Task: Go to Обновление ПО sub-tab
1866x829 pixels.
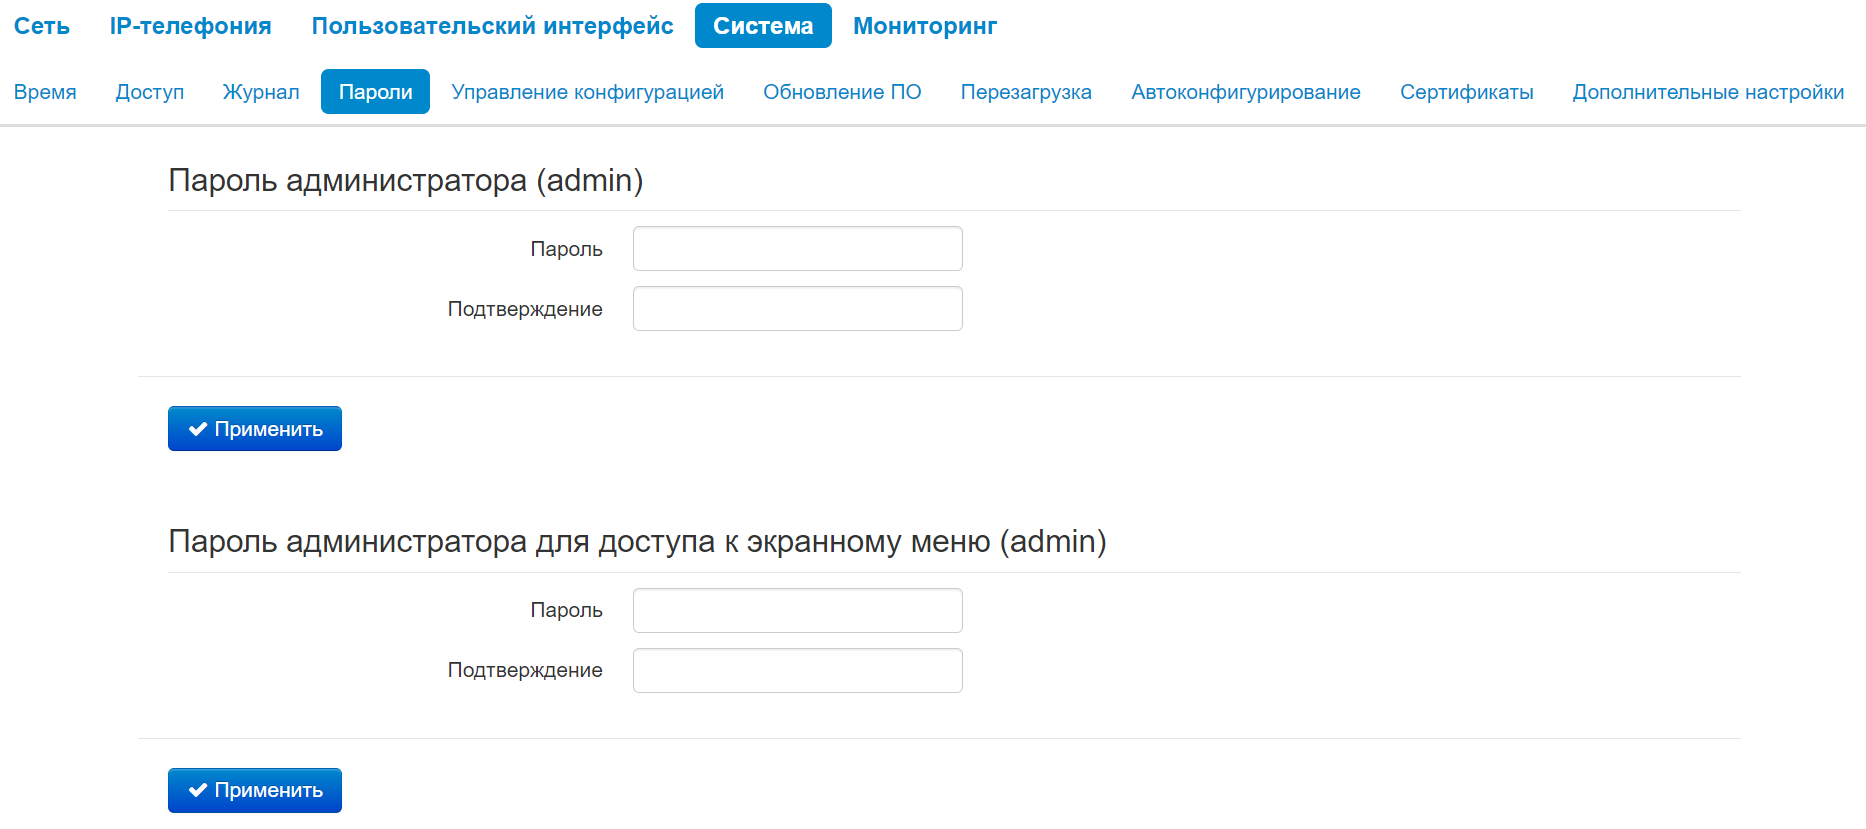Action: pyautogui.click(x=842, y=92)
